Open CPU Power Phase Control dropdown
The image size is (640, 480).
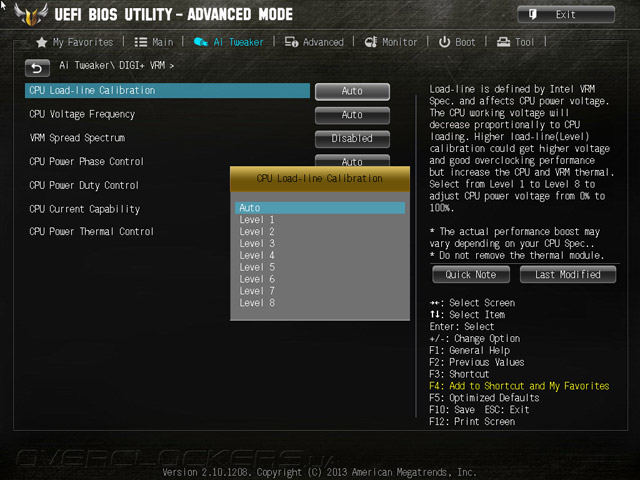tap(352, 160)
